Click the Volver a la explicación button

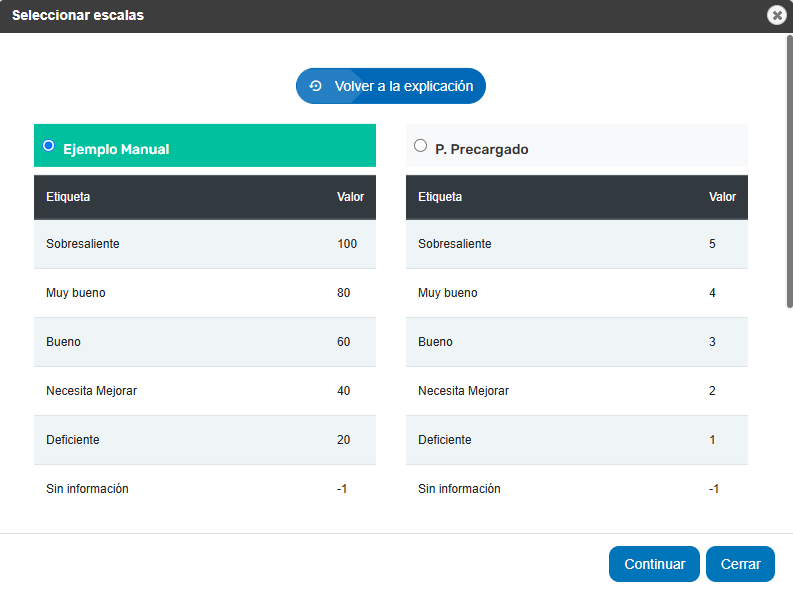[x=390, y=86]
